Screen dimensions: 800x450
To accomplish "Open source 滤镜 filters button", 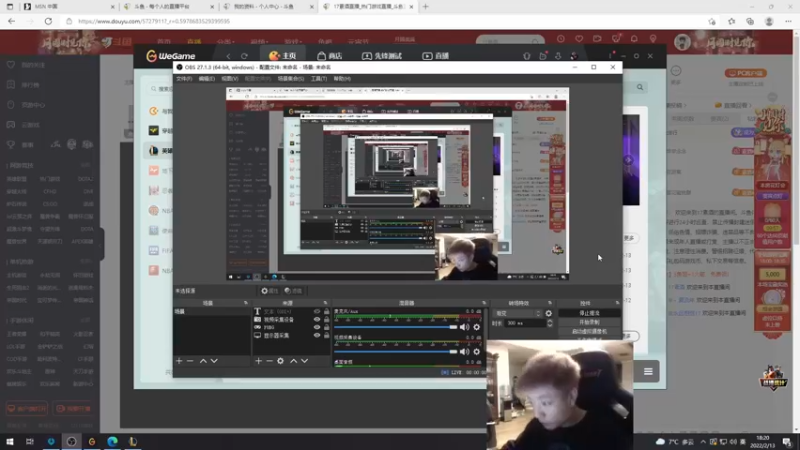I will point(293,291).
